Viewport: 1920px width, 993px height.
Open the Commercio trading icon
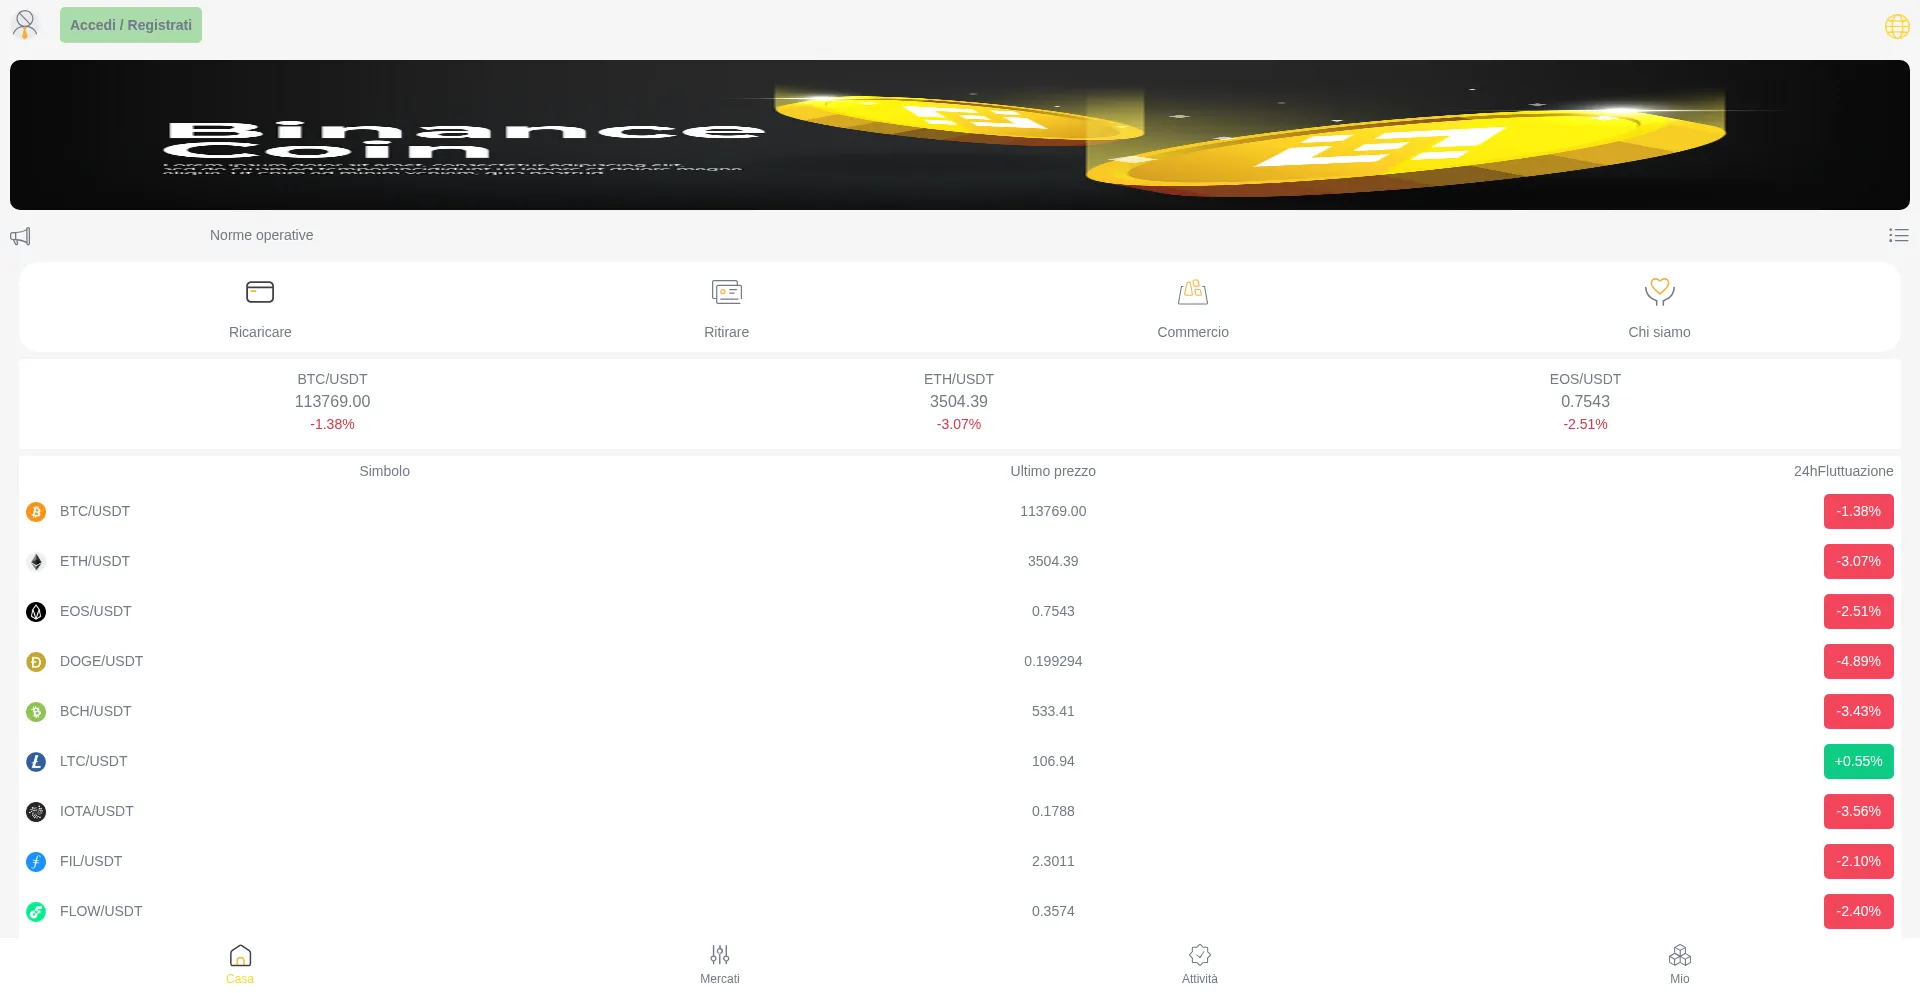1192,292
